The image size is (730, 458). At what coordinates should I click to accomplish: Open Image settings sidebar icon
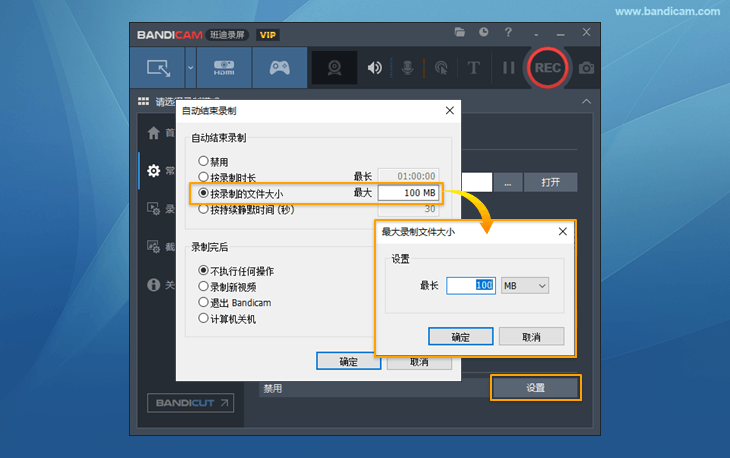coord(154,247)
